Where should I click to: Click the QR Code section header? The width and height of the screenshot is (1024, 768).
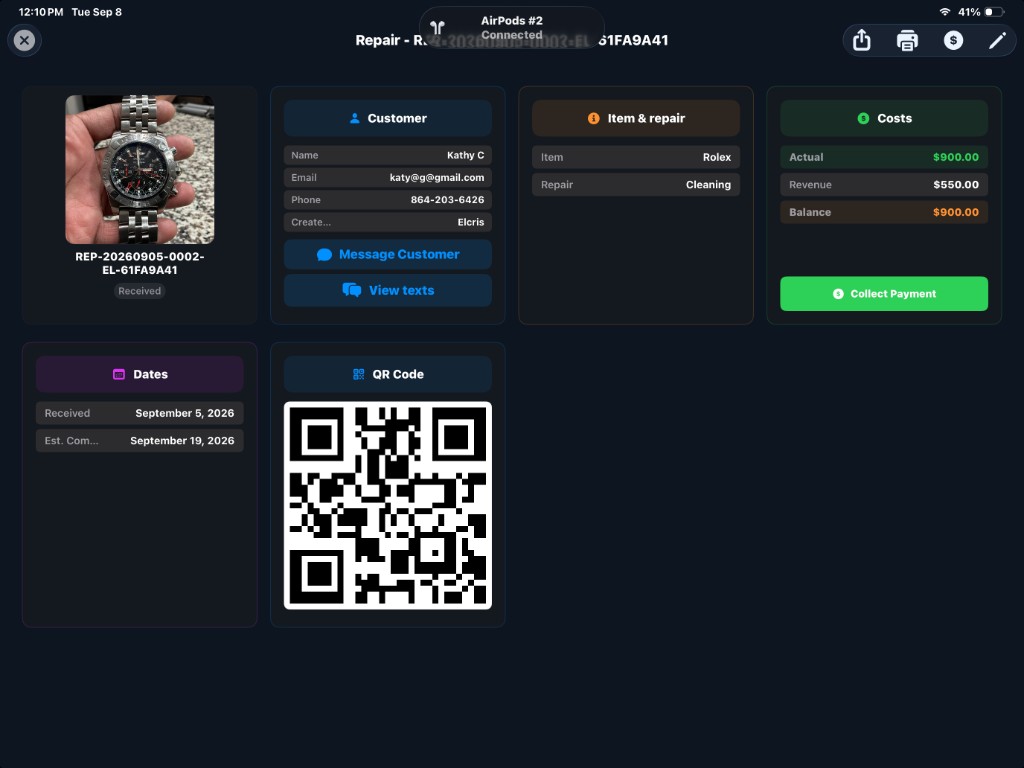(388, 374)
